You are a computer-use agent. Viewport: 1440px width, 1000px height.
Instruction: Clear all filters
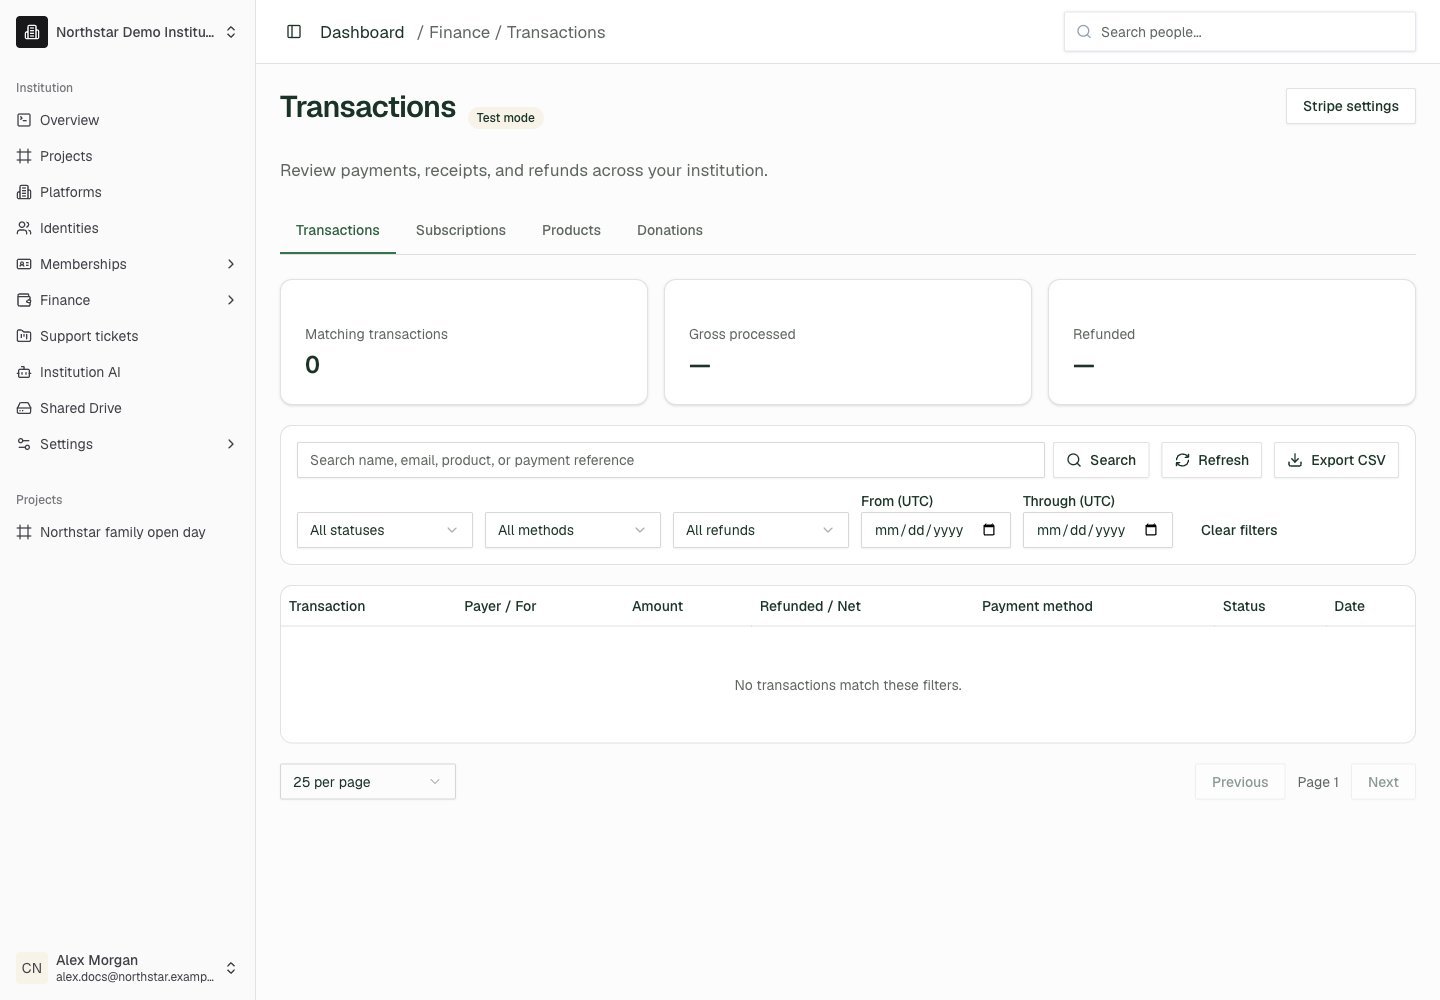(1239, 530)
